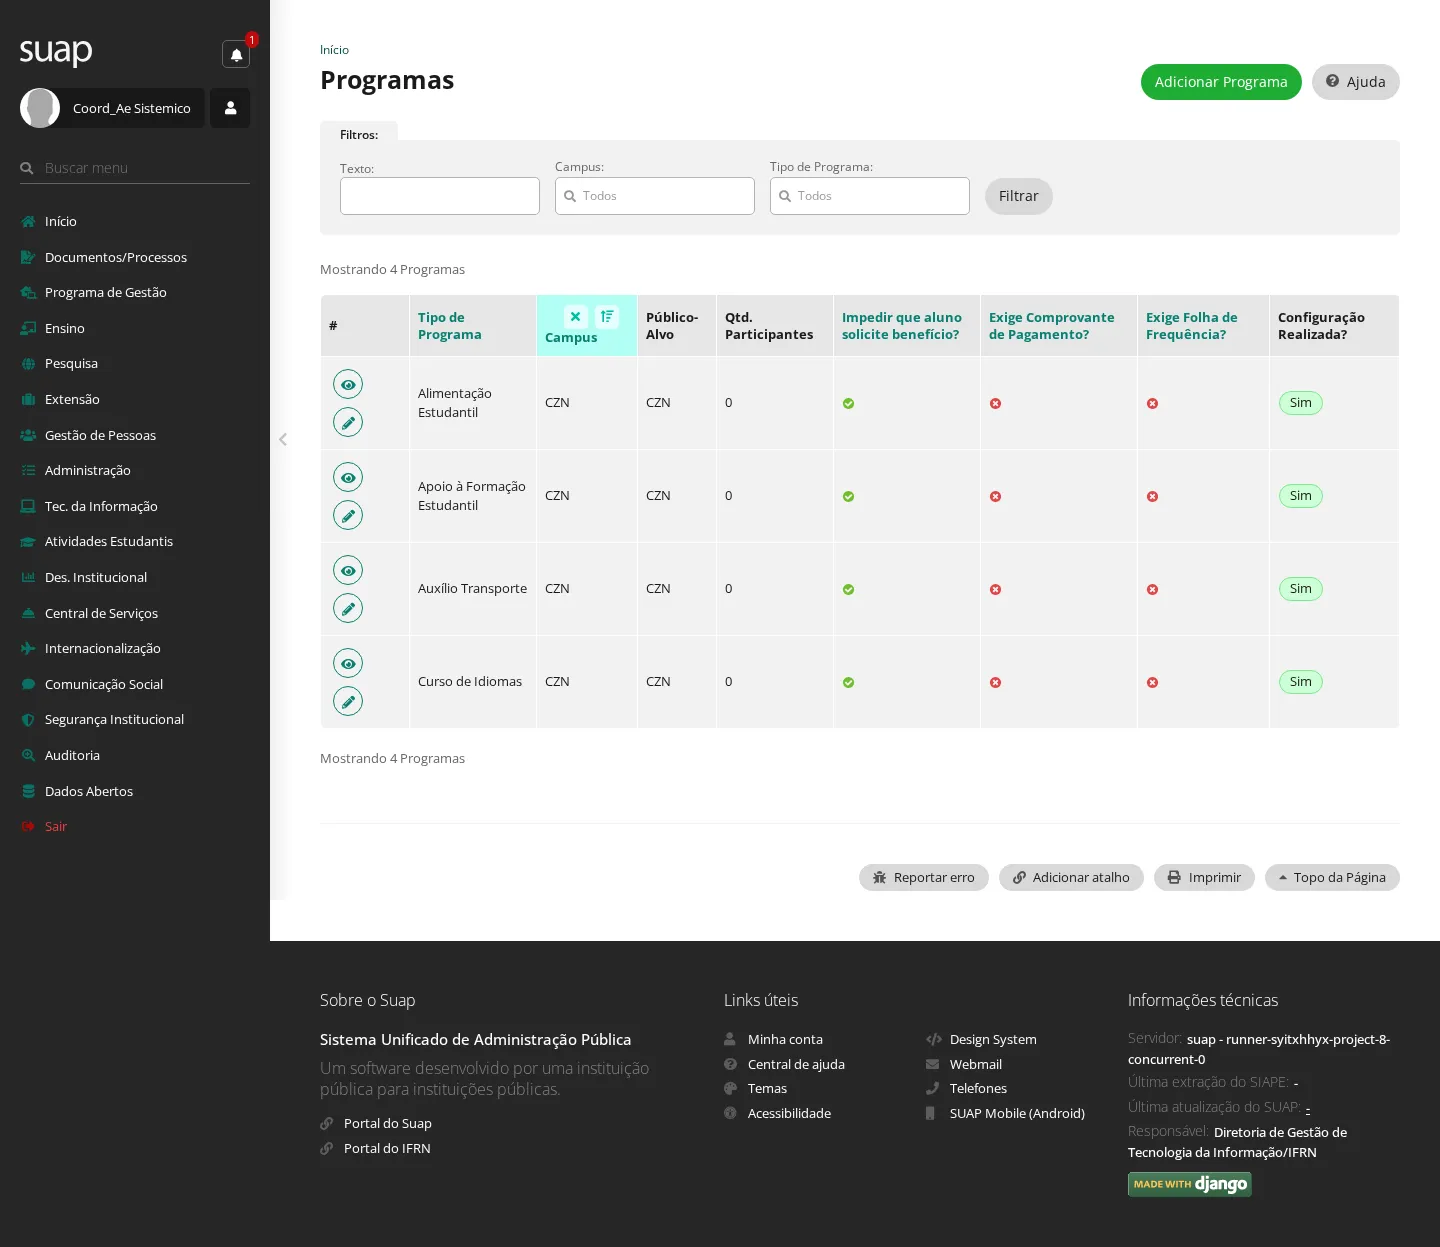Collapse the sidebar with the arrow handle
This screenshot has height=1247, width=1440.
pyautogui.click(x=283, y=439)
